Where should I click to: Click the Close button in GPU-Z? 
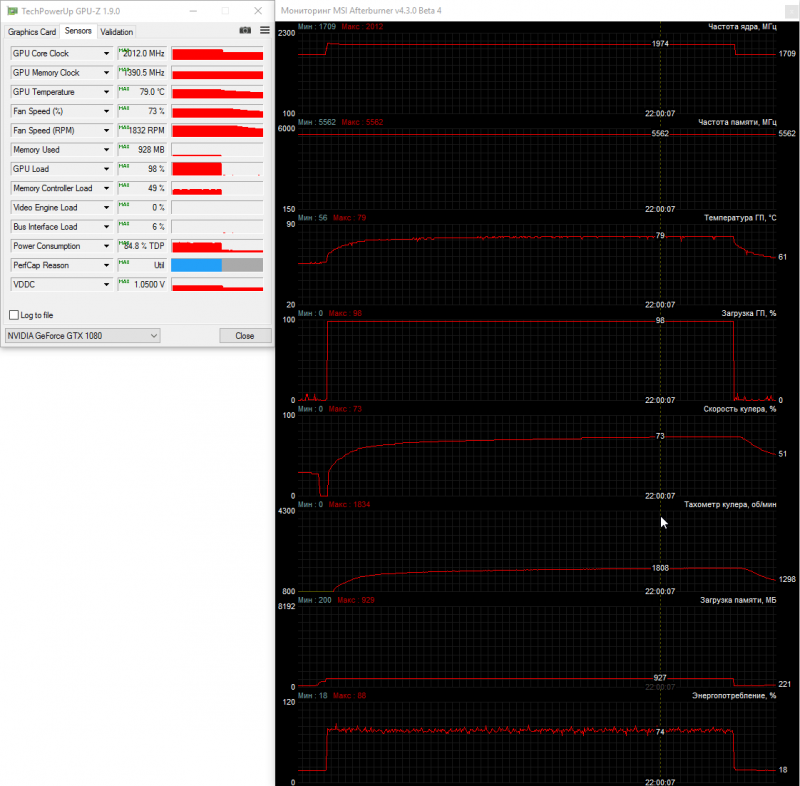click(x=245, y=336)
